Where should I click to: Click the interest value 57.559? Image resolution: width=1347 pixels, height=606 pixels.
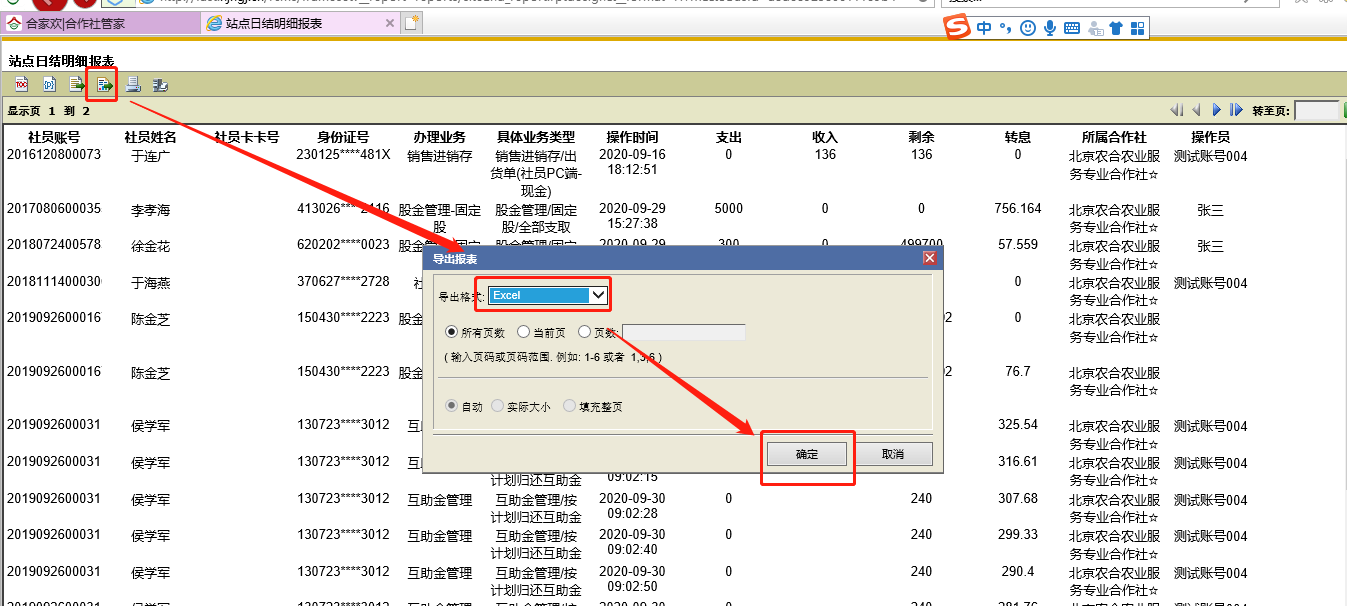point(1018,245)
